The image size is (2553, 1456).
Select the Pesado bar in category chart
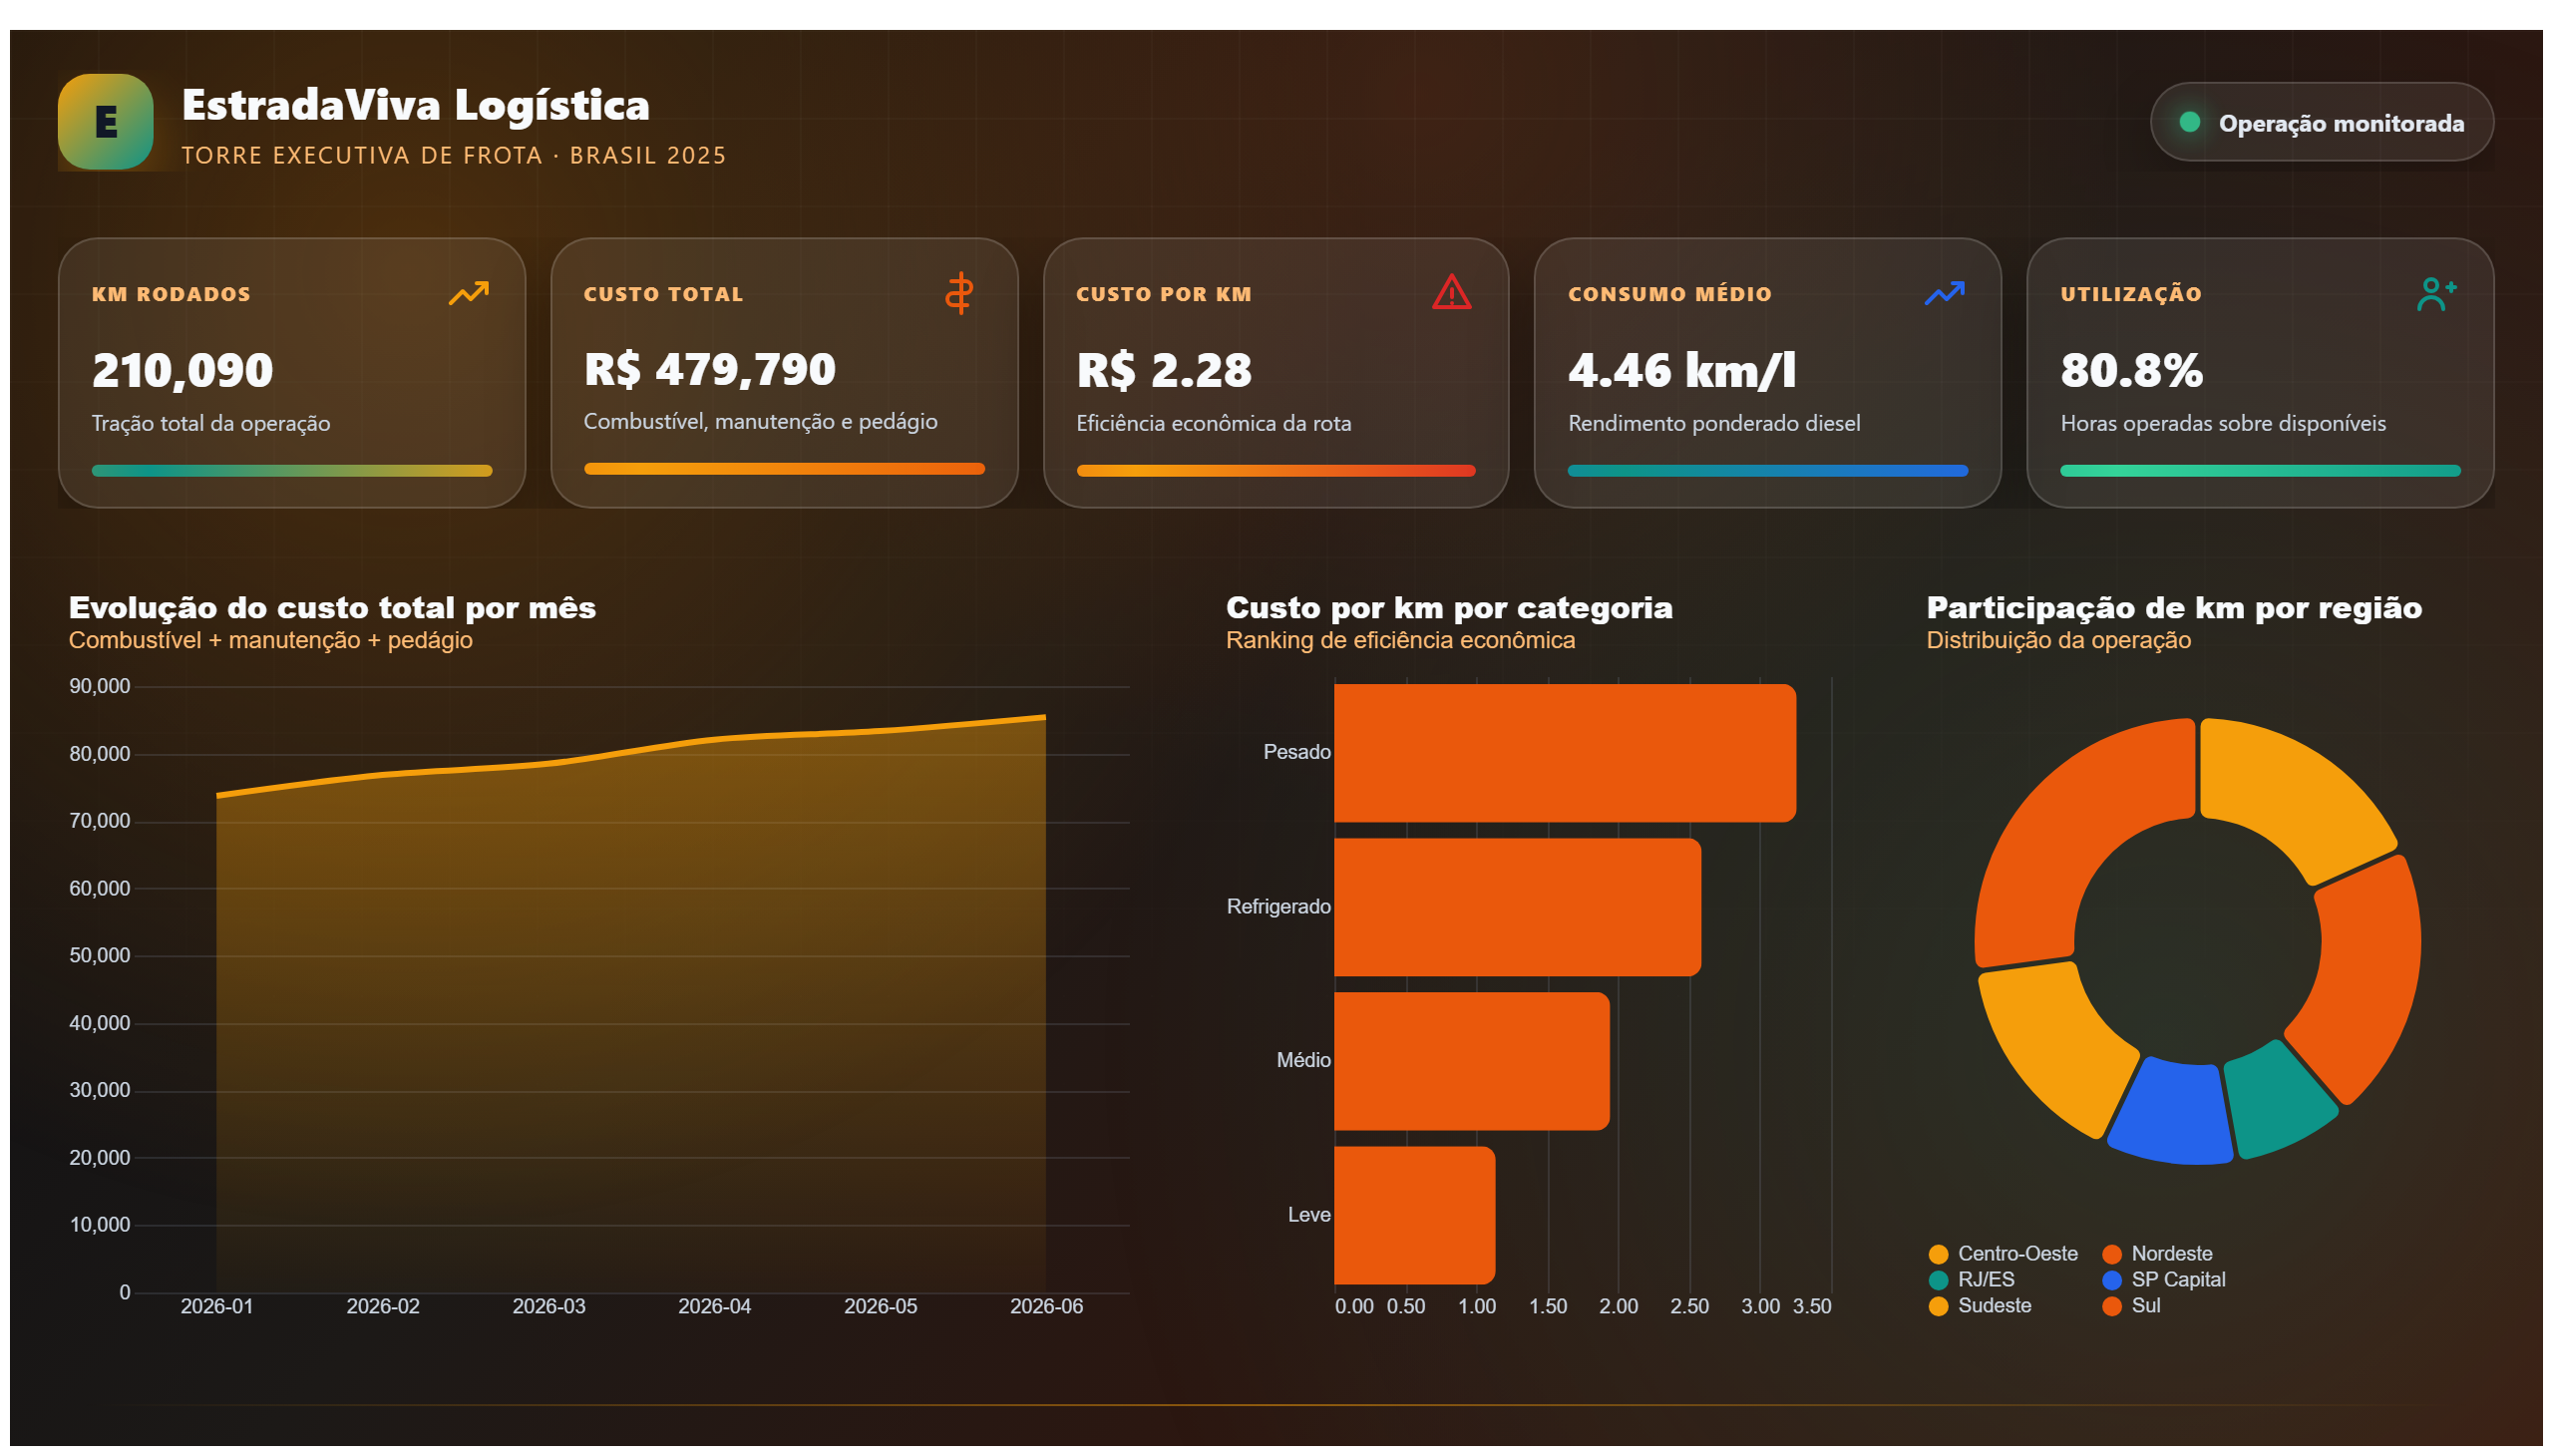click(x=1564, y=753)
